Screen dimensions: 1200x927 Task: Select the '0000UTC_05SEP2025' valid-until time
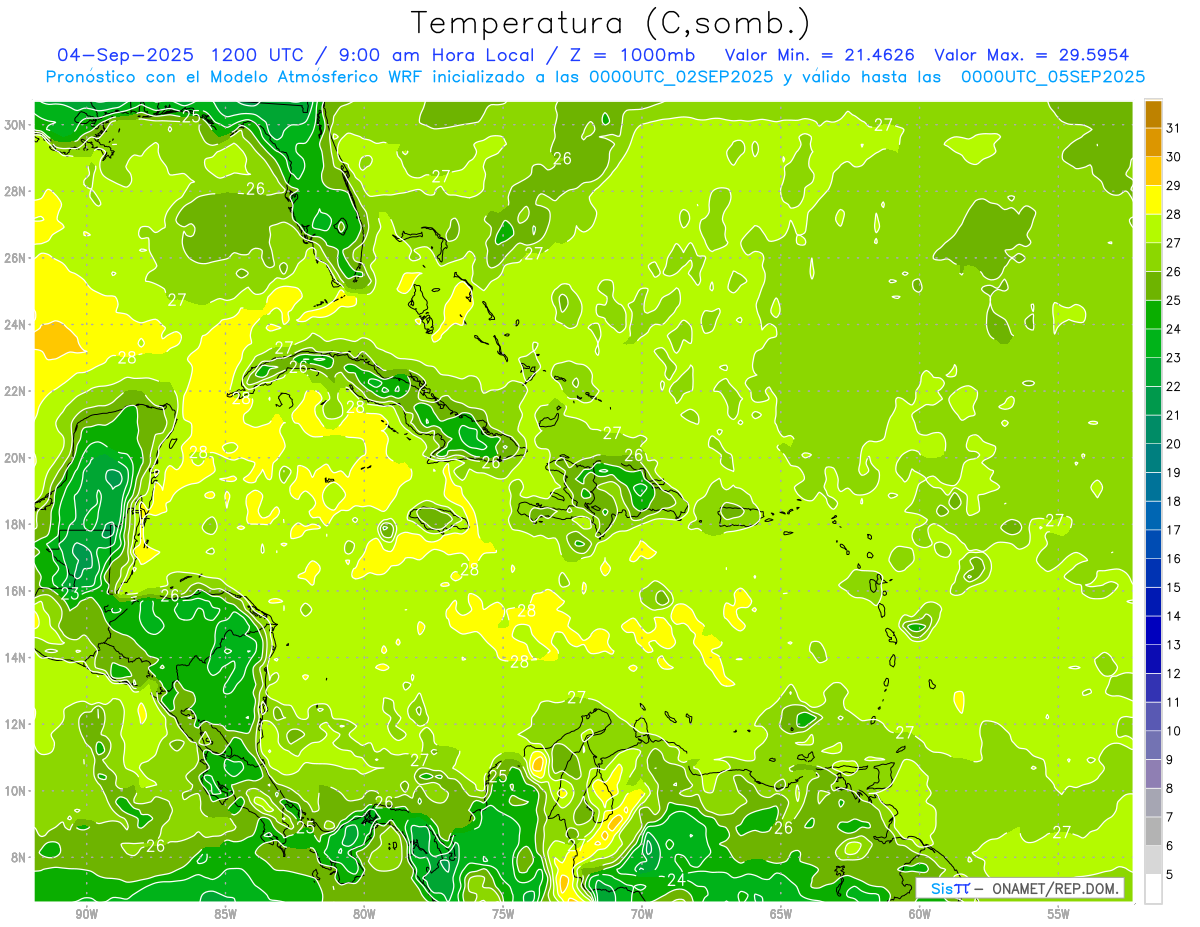[x=1053, y=77]
